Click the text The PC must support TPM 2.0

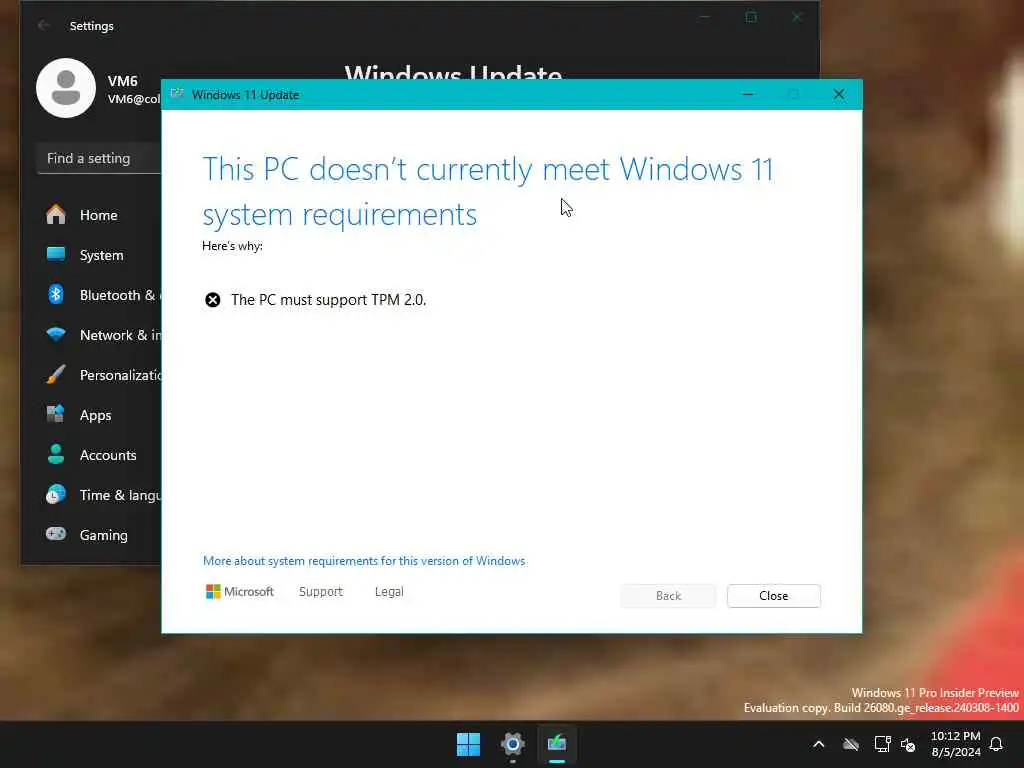[328, 300]
